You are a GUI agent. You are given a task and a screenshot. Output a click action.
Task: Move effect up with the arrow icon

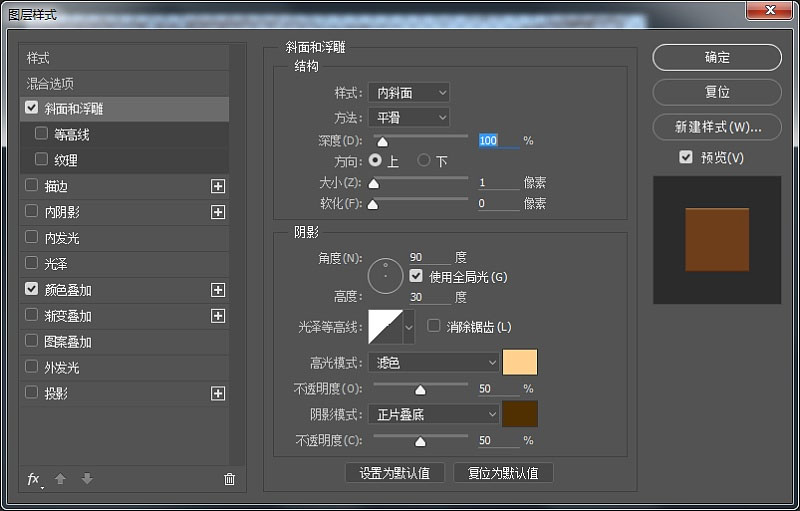(60, 479)
